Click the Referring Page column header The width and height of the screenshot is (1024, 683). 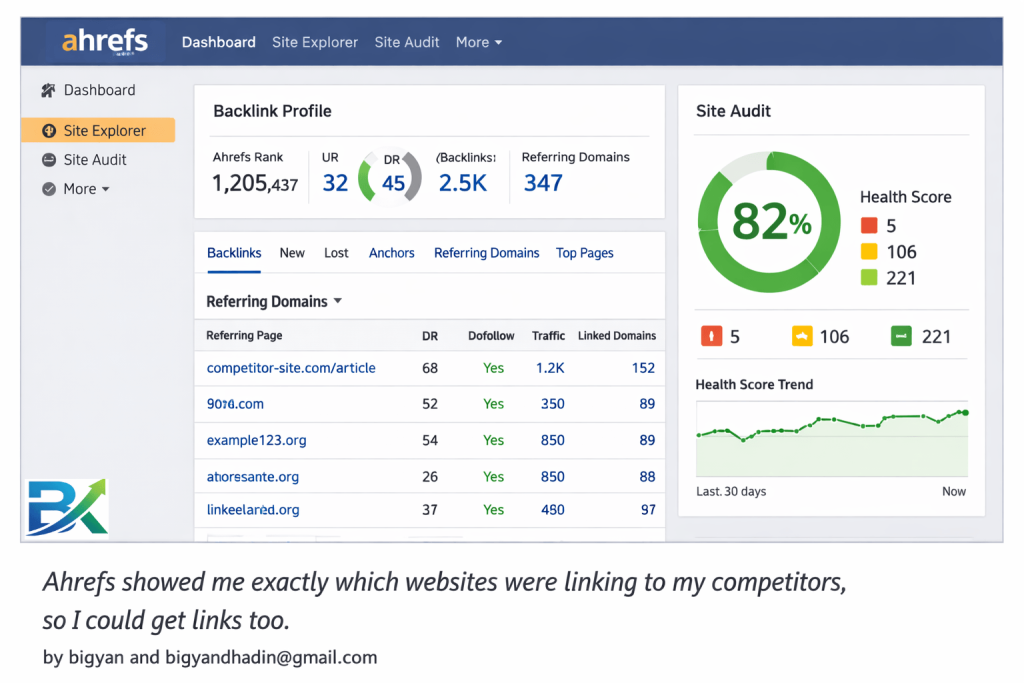click(x=244, y=336)
